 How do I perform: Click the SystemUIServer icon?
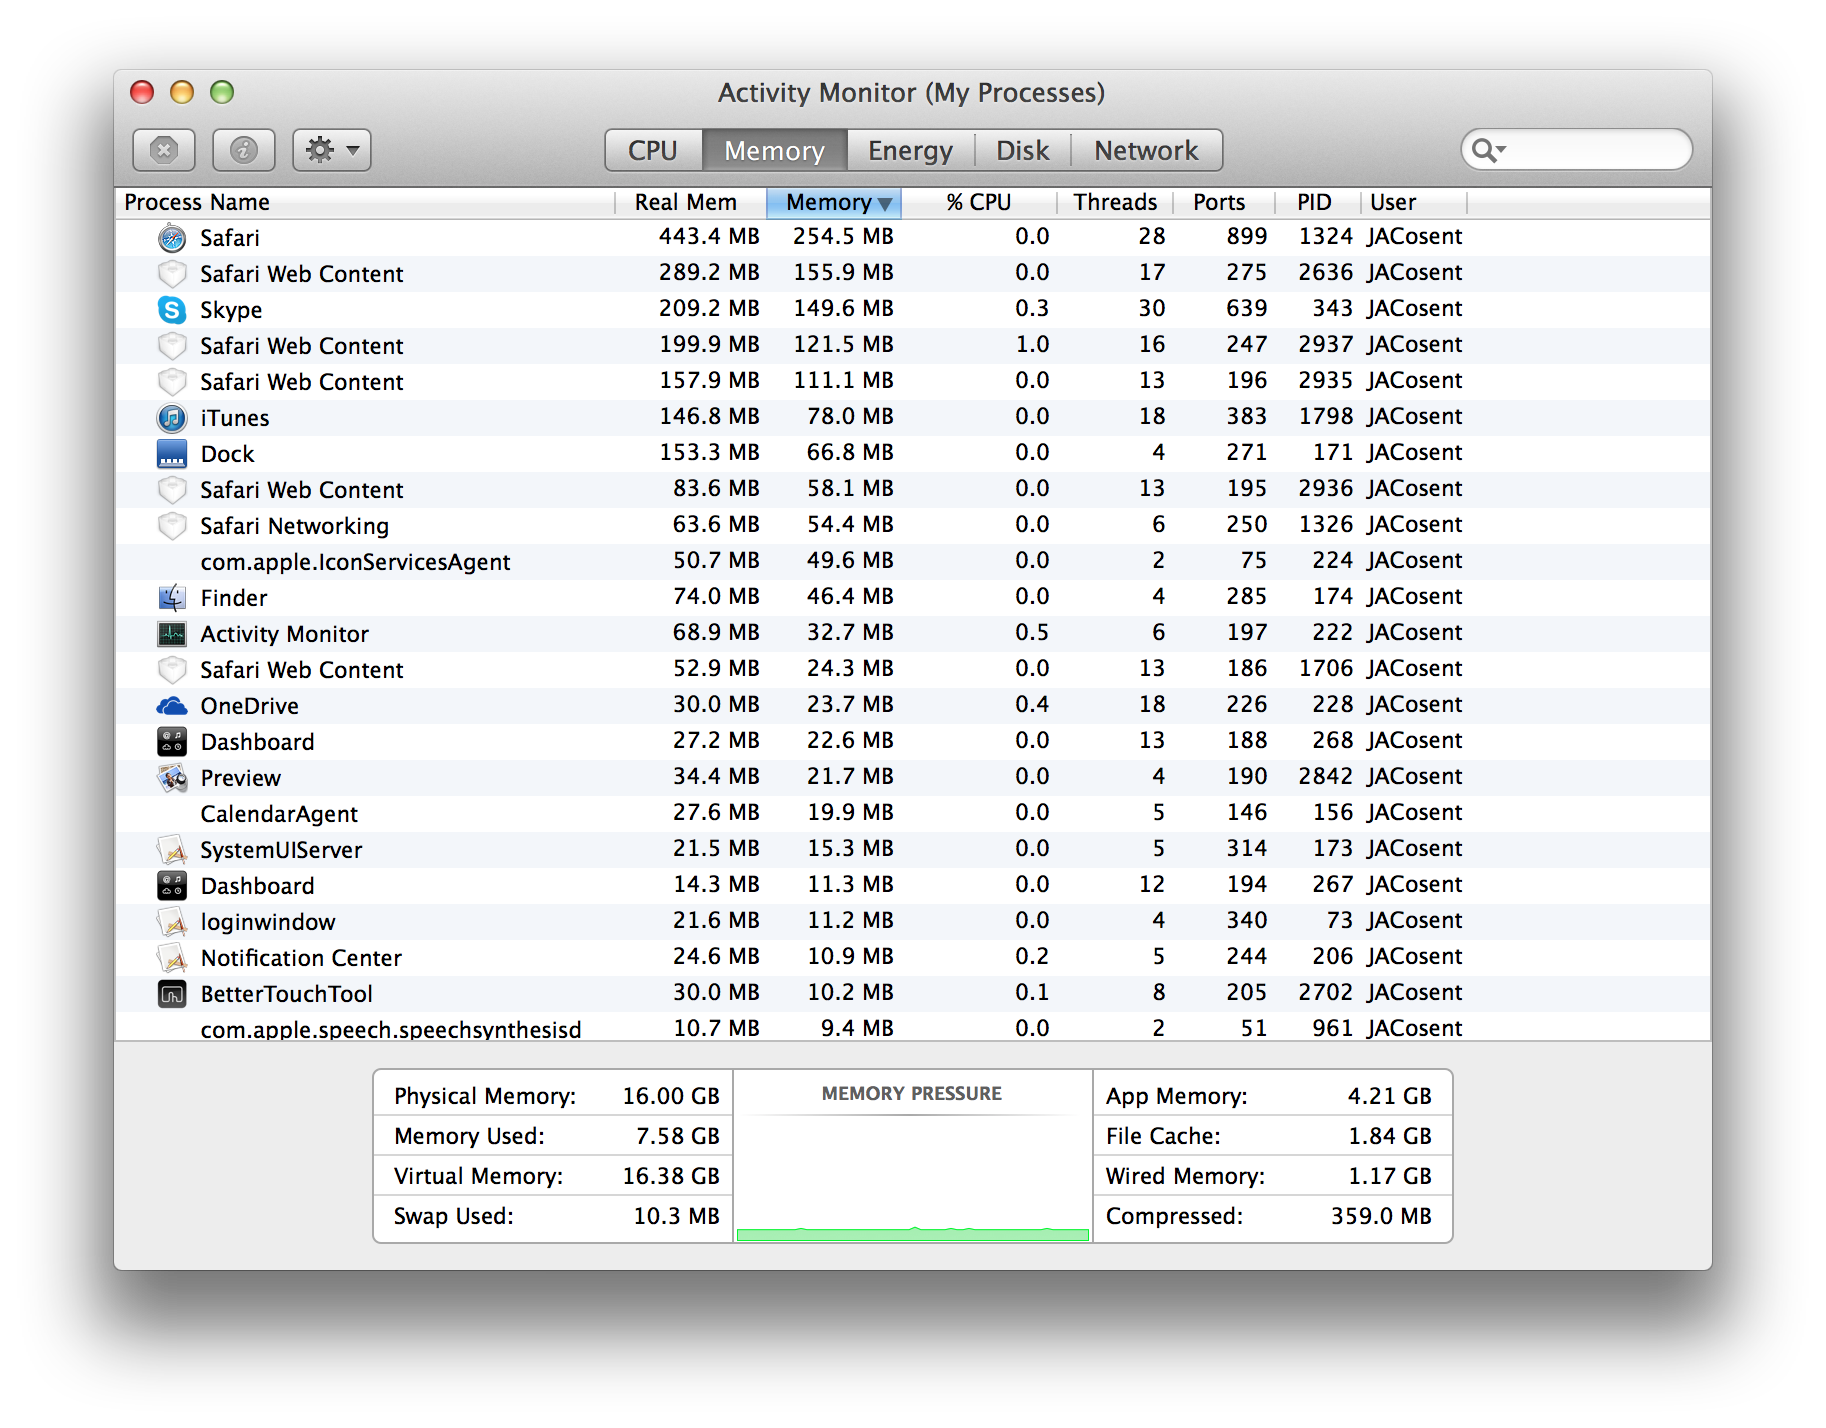pos(172,850)
